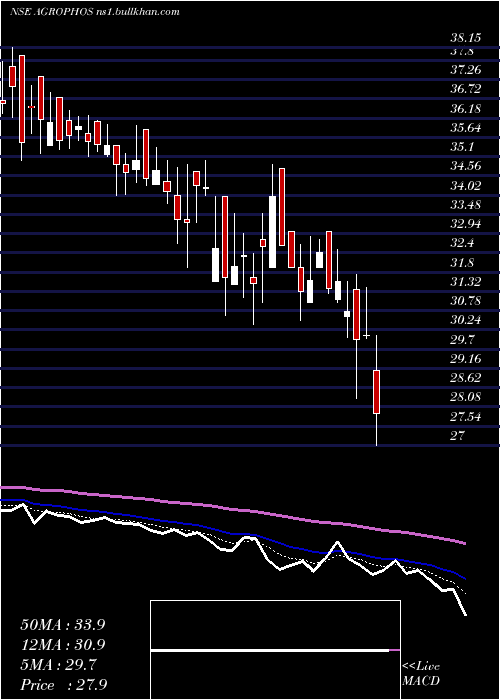
Task: Click the 28.62 price level label
Action: [x=465, y=378]
